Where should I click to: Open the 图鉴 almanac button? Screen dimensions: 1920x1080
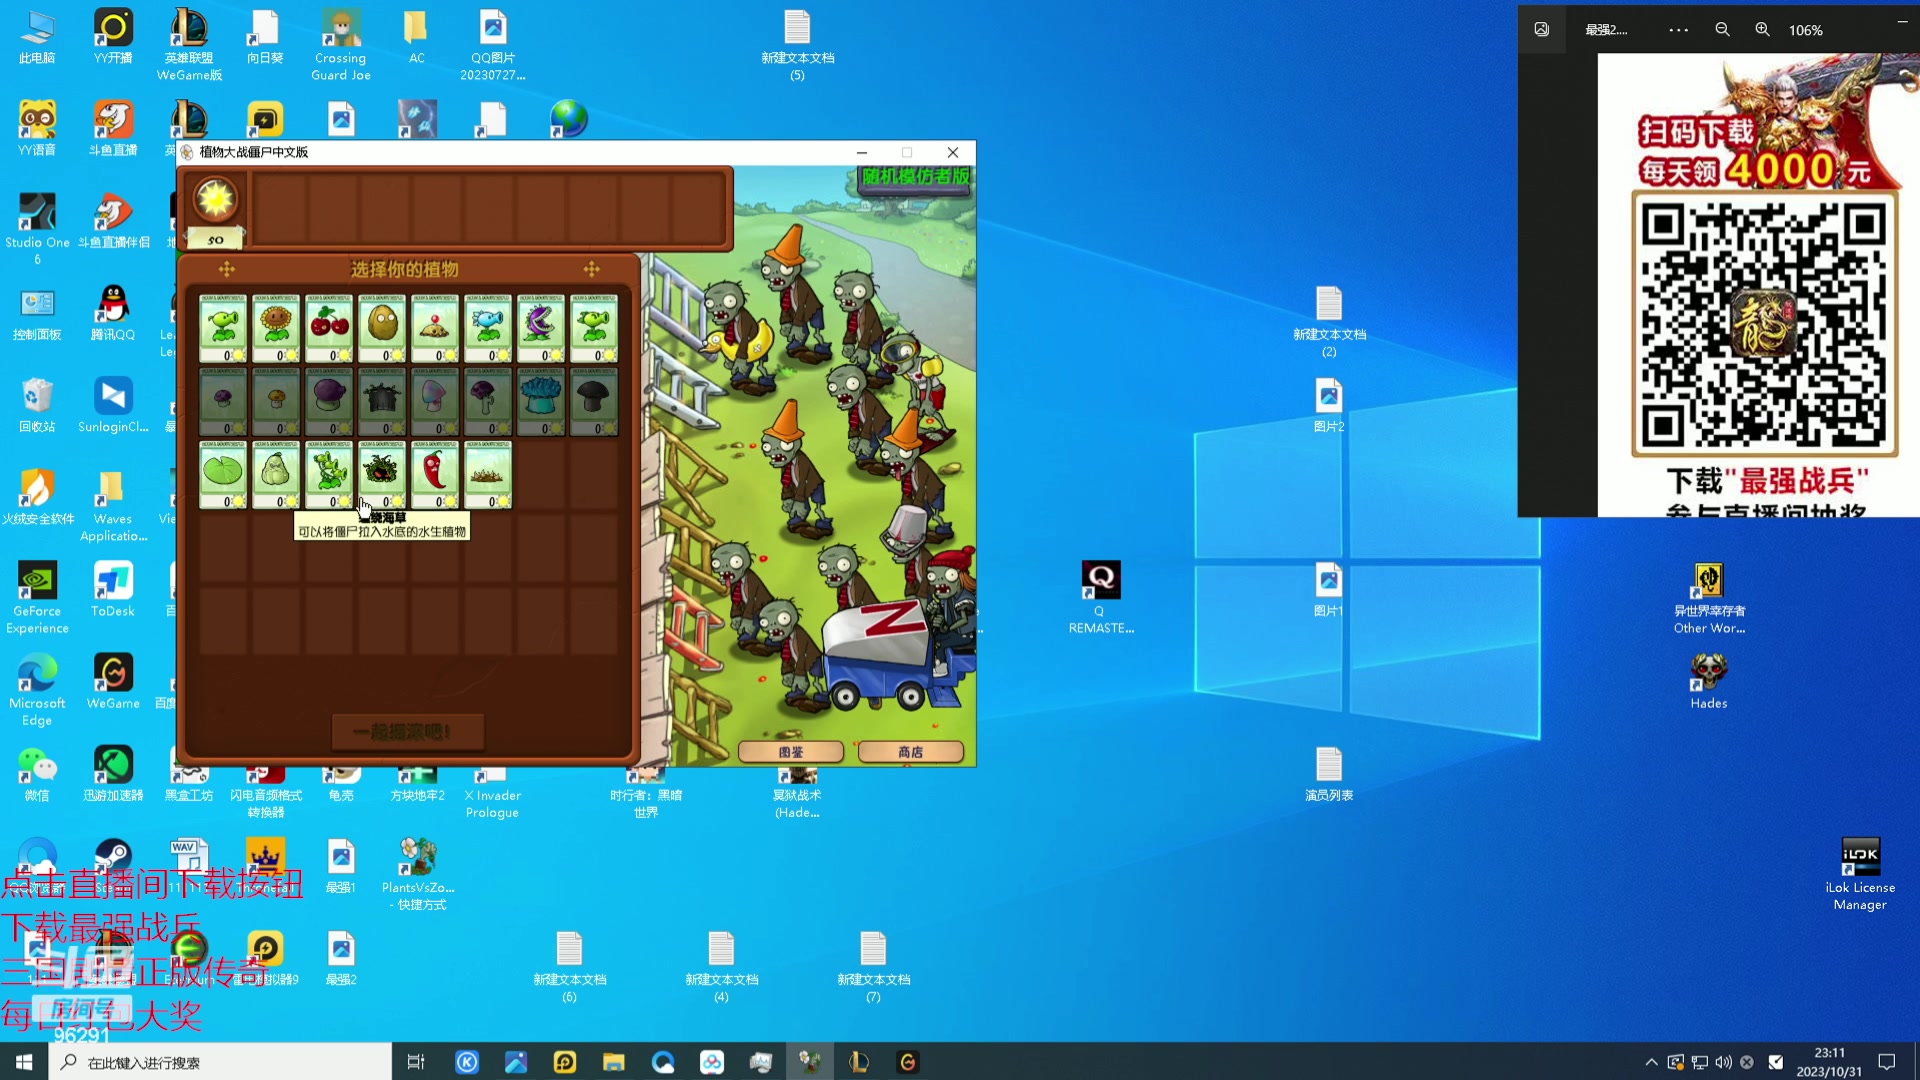pyautogui.click(x=791, y=752)
